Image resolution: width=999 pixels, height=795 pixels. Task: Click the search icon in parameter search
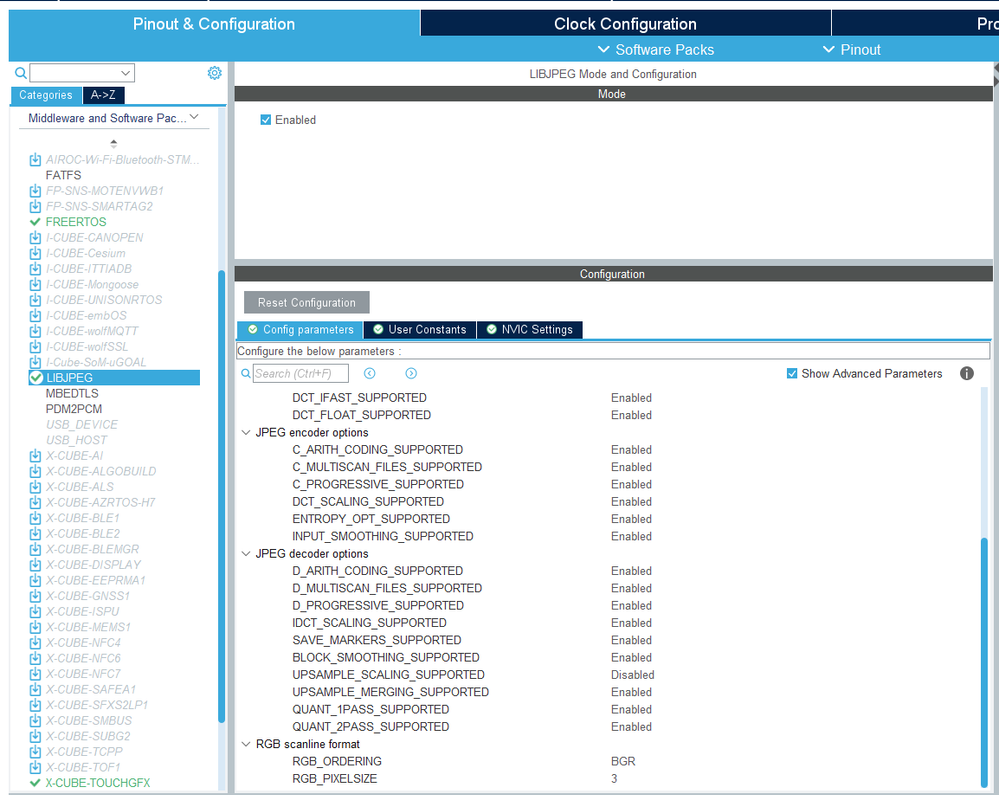click(x=245, y=373)
